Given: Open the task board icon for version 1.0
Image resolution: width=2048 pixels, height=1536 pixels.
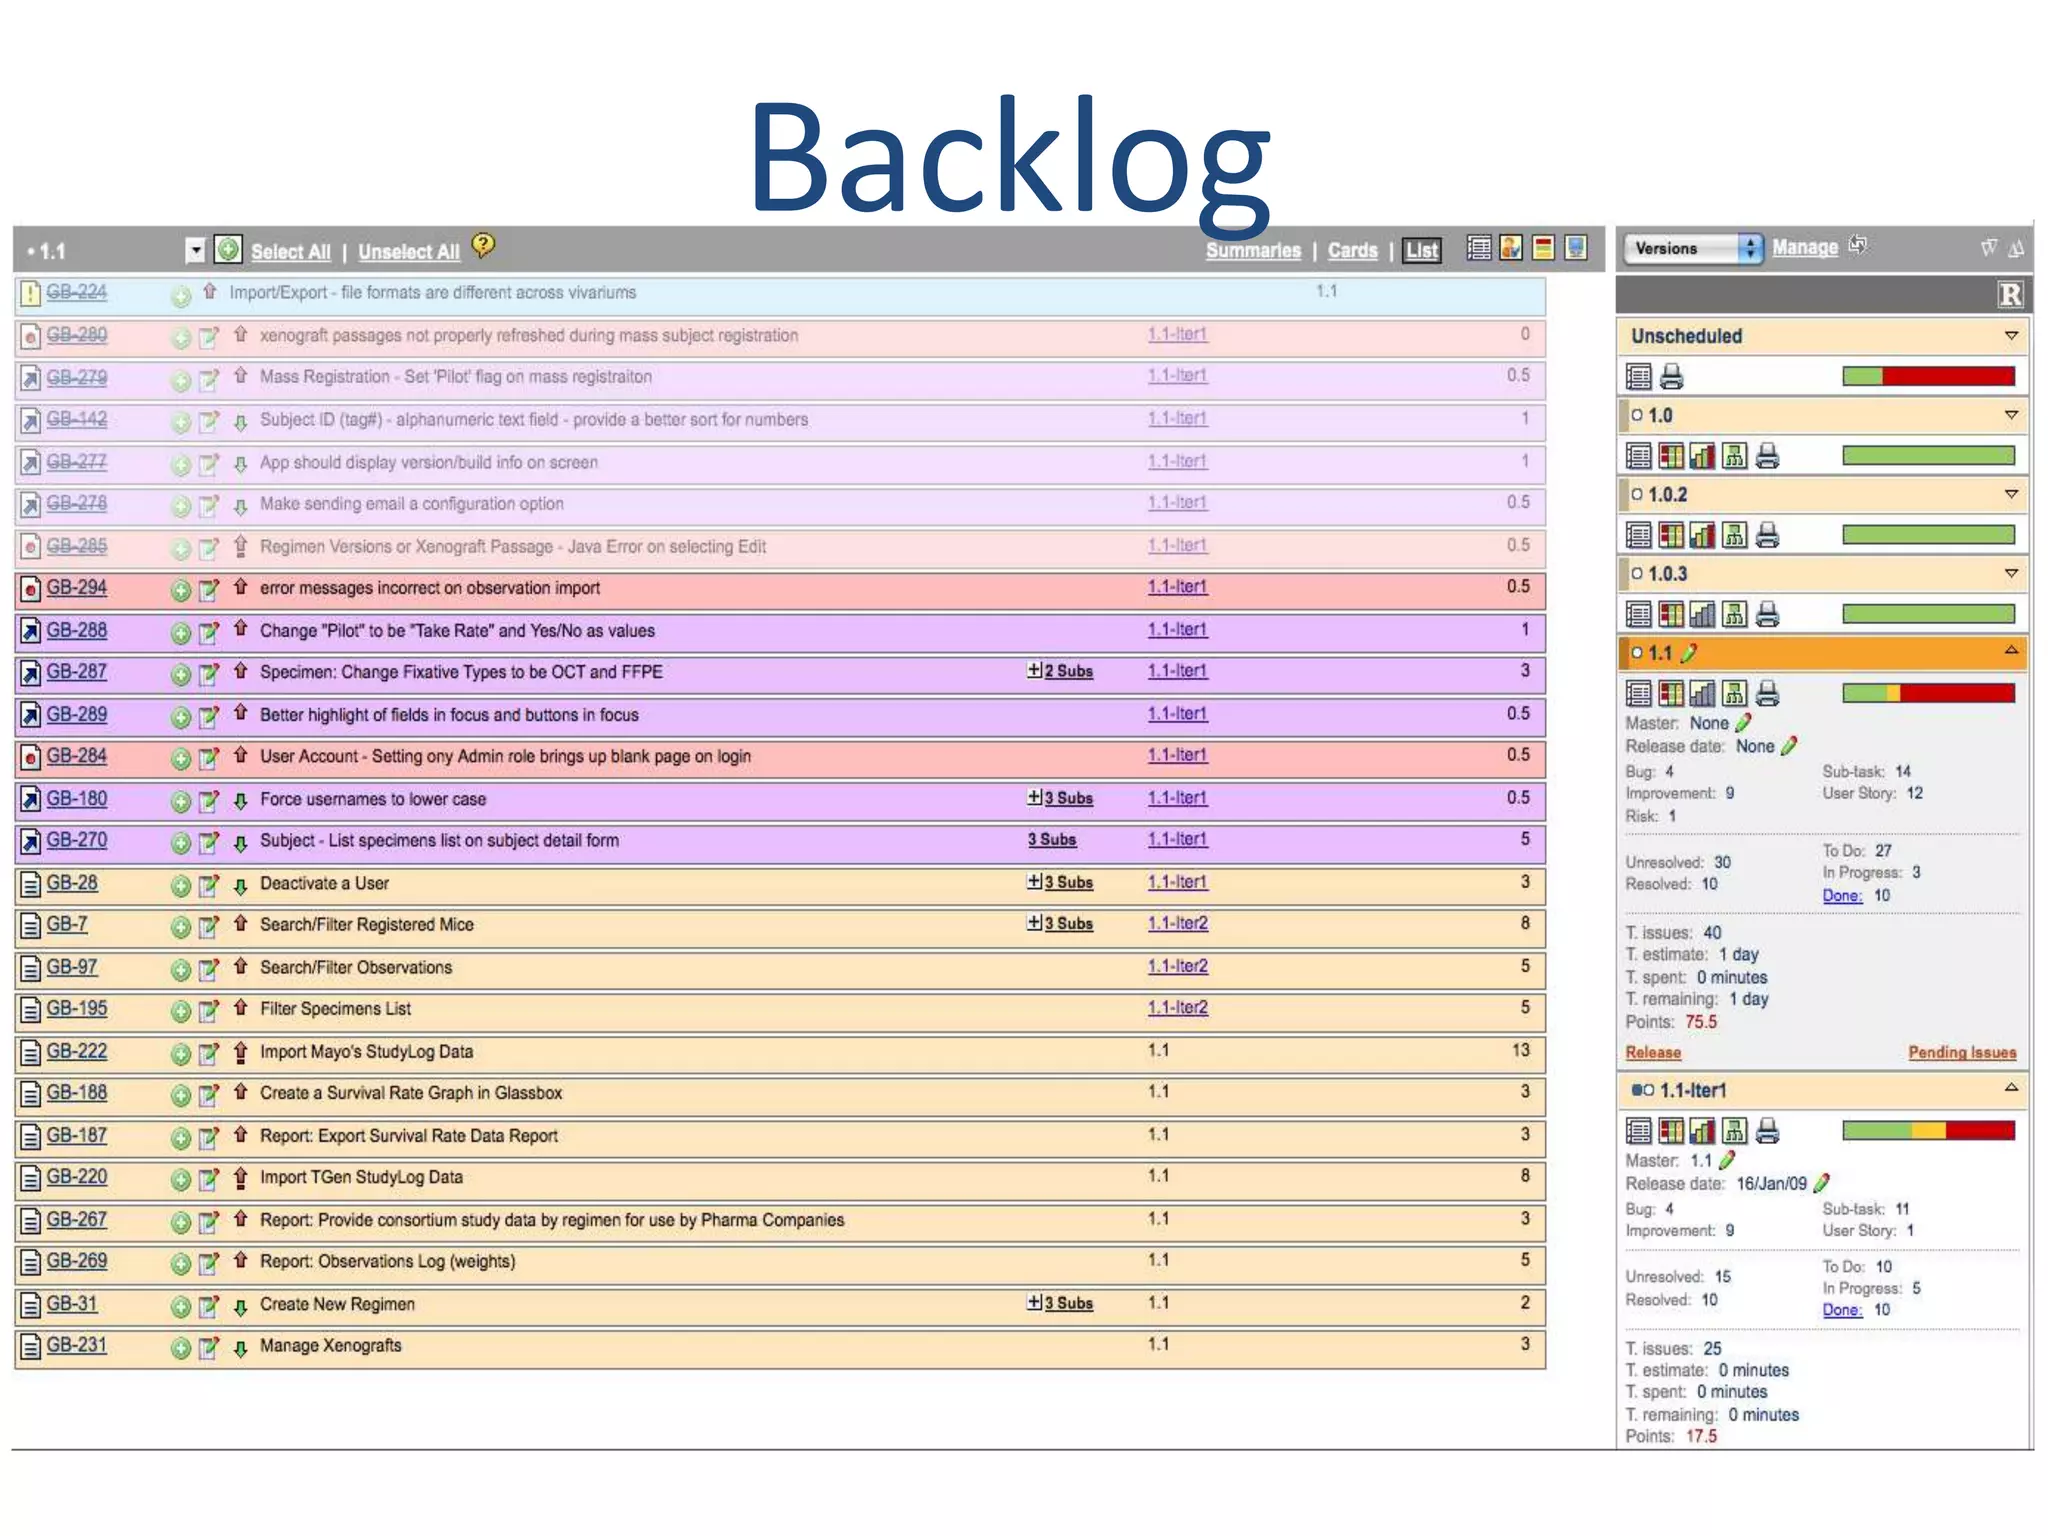Looking at the screenshot, I should click(1671, 457).
